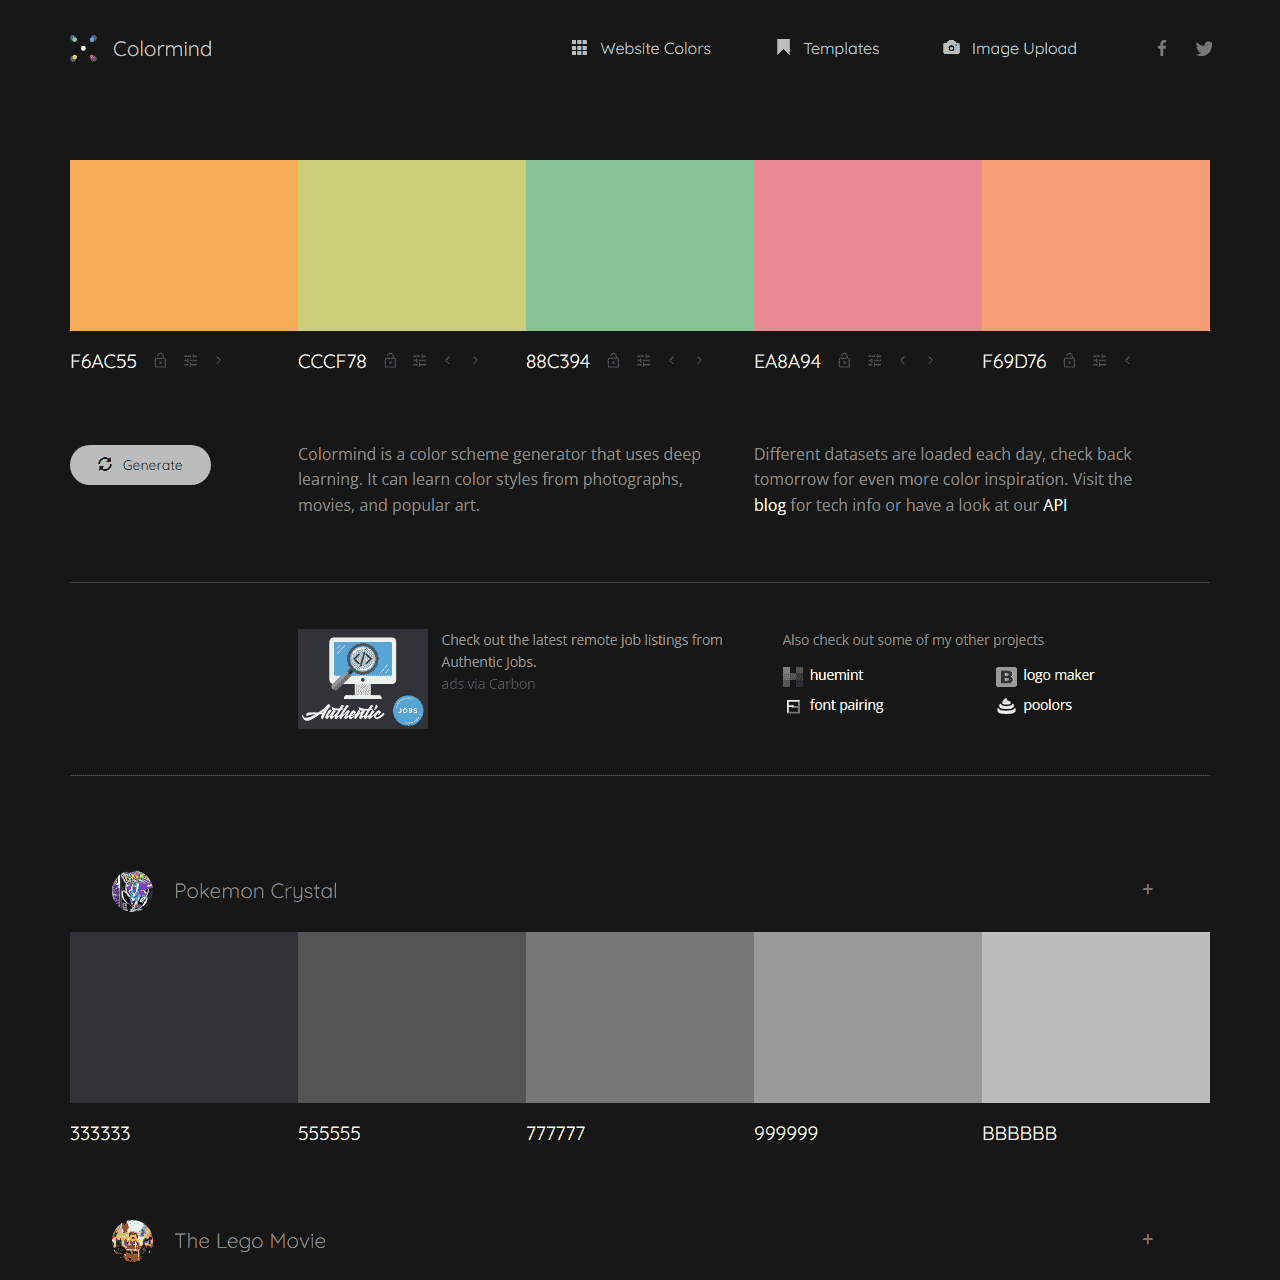Open Templates from the top navigation
This screenshot has width=1280, height=1280.
pyautogui.click(x=841, y=48)
